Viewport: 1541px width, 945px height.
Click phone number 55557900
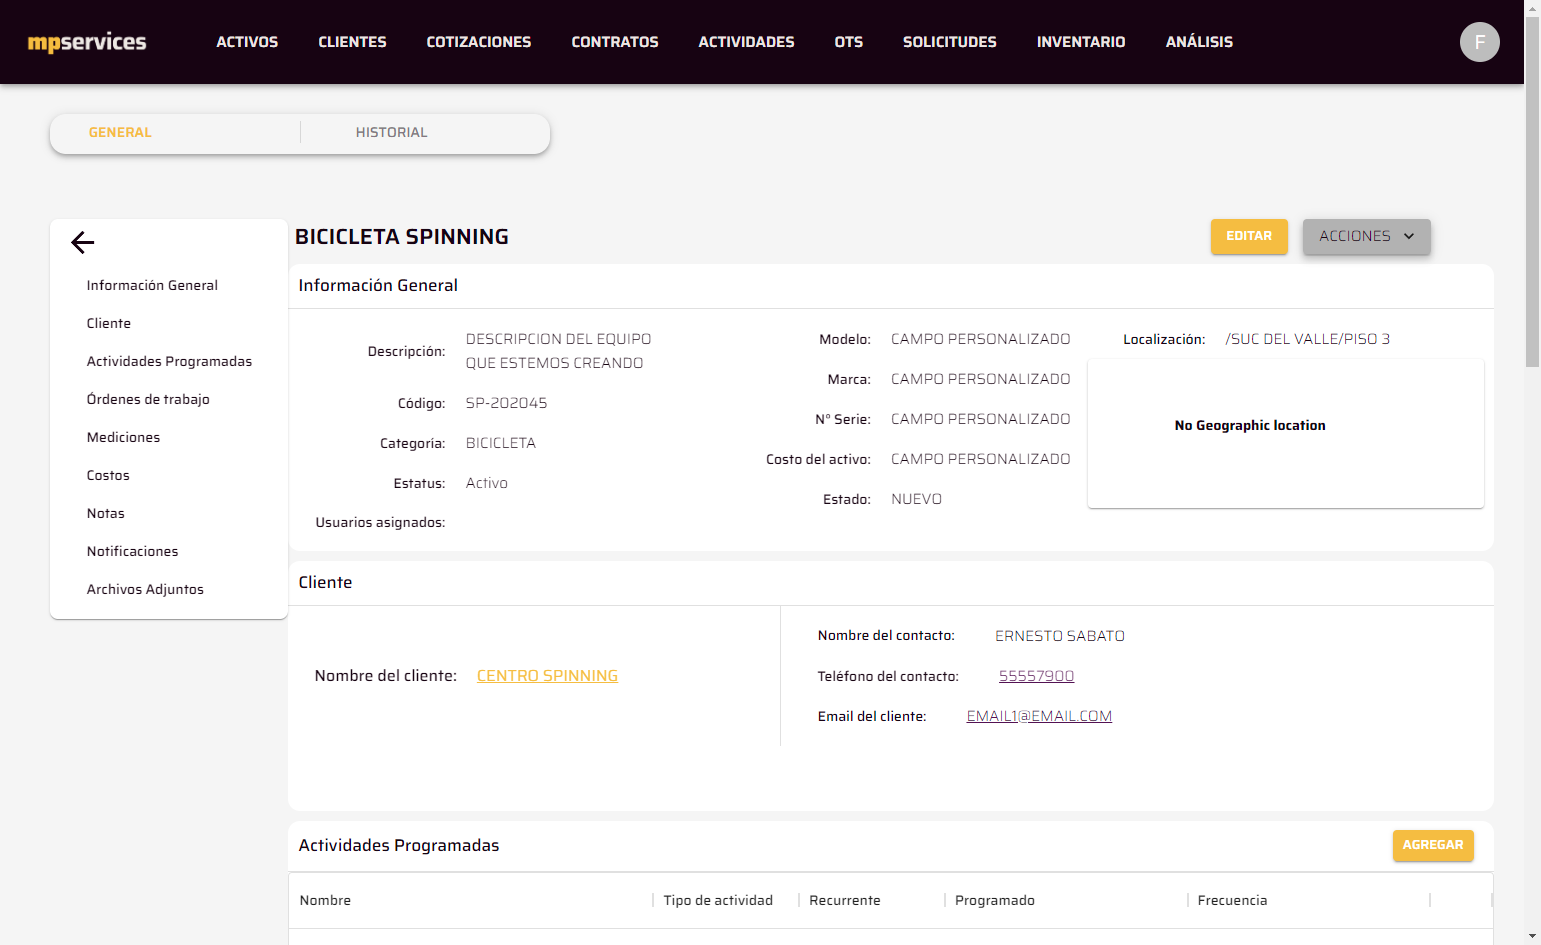click(1036, 676)
